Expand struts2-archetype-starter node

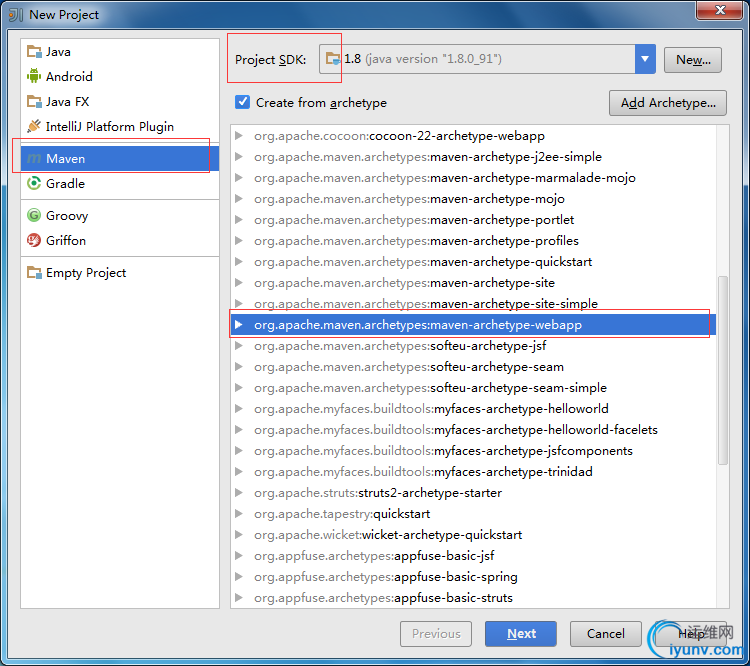pyautogui.click(x=239, y=493)
